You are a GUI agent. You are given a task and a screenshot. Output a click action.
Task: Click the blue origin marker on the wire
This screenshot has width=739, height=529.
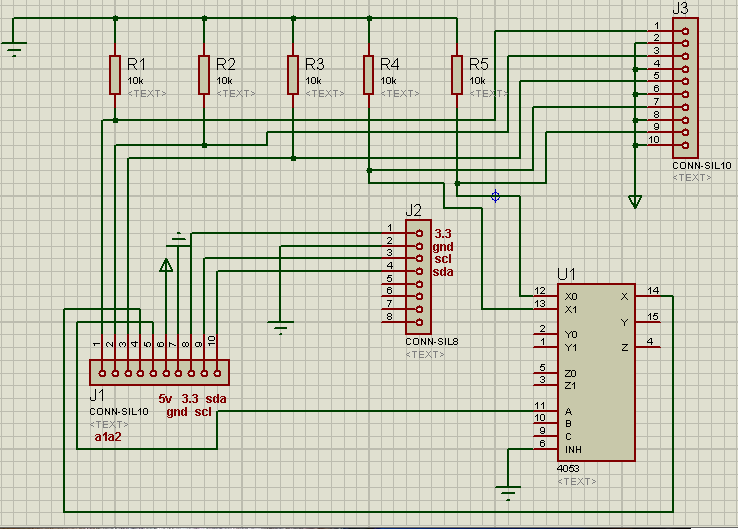click(495, 196)
